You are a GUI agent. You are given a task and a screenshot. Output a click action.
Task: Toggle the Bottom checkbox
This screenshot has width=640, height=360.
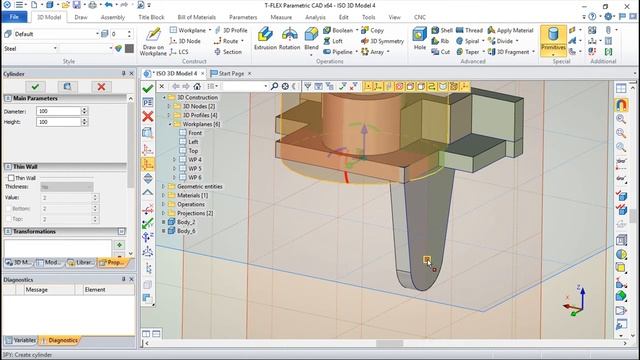tap(8, 209)
